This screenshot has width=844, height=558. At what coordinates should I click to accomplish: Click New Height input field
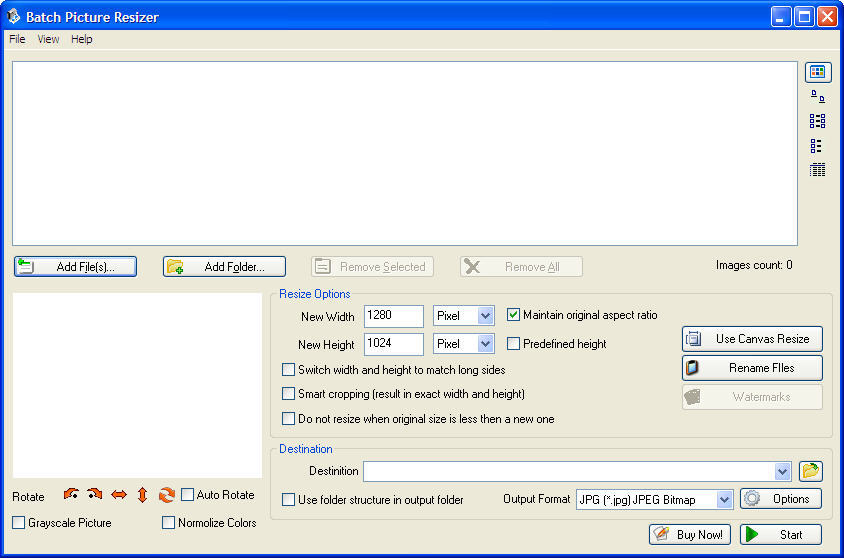point(393,344)
